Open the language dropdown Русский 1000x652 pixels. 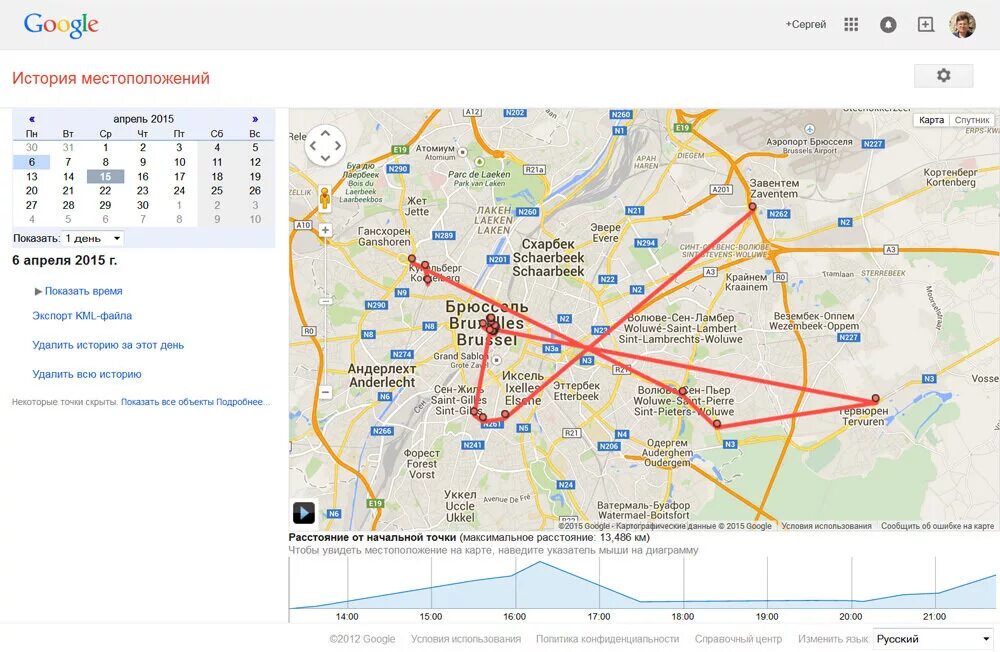pyautogui.click(x=932, y=639)
